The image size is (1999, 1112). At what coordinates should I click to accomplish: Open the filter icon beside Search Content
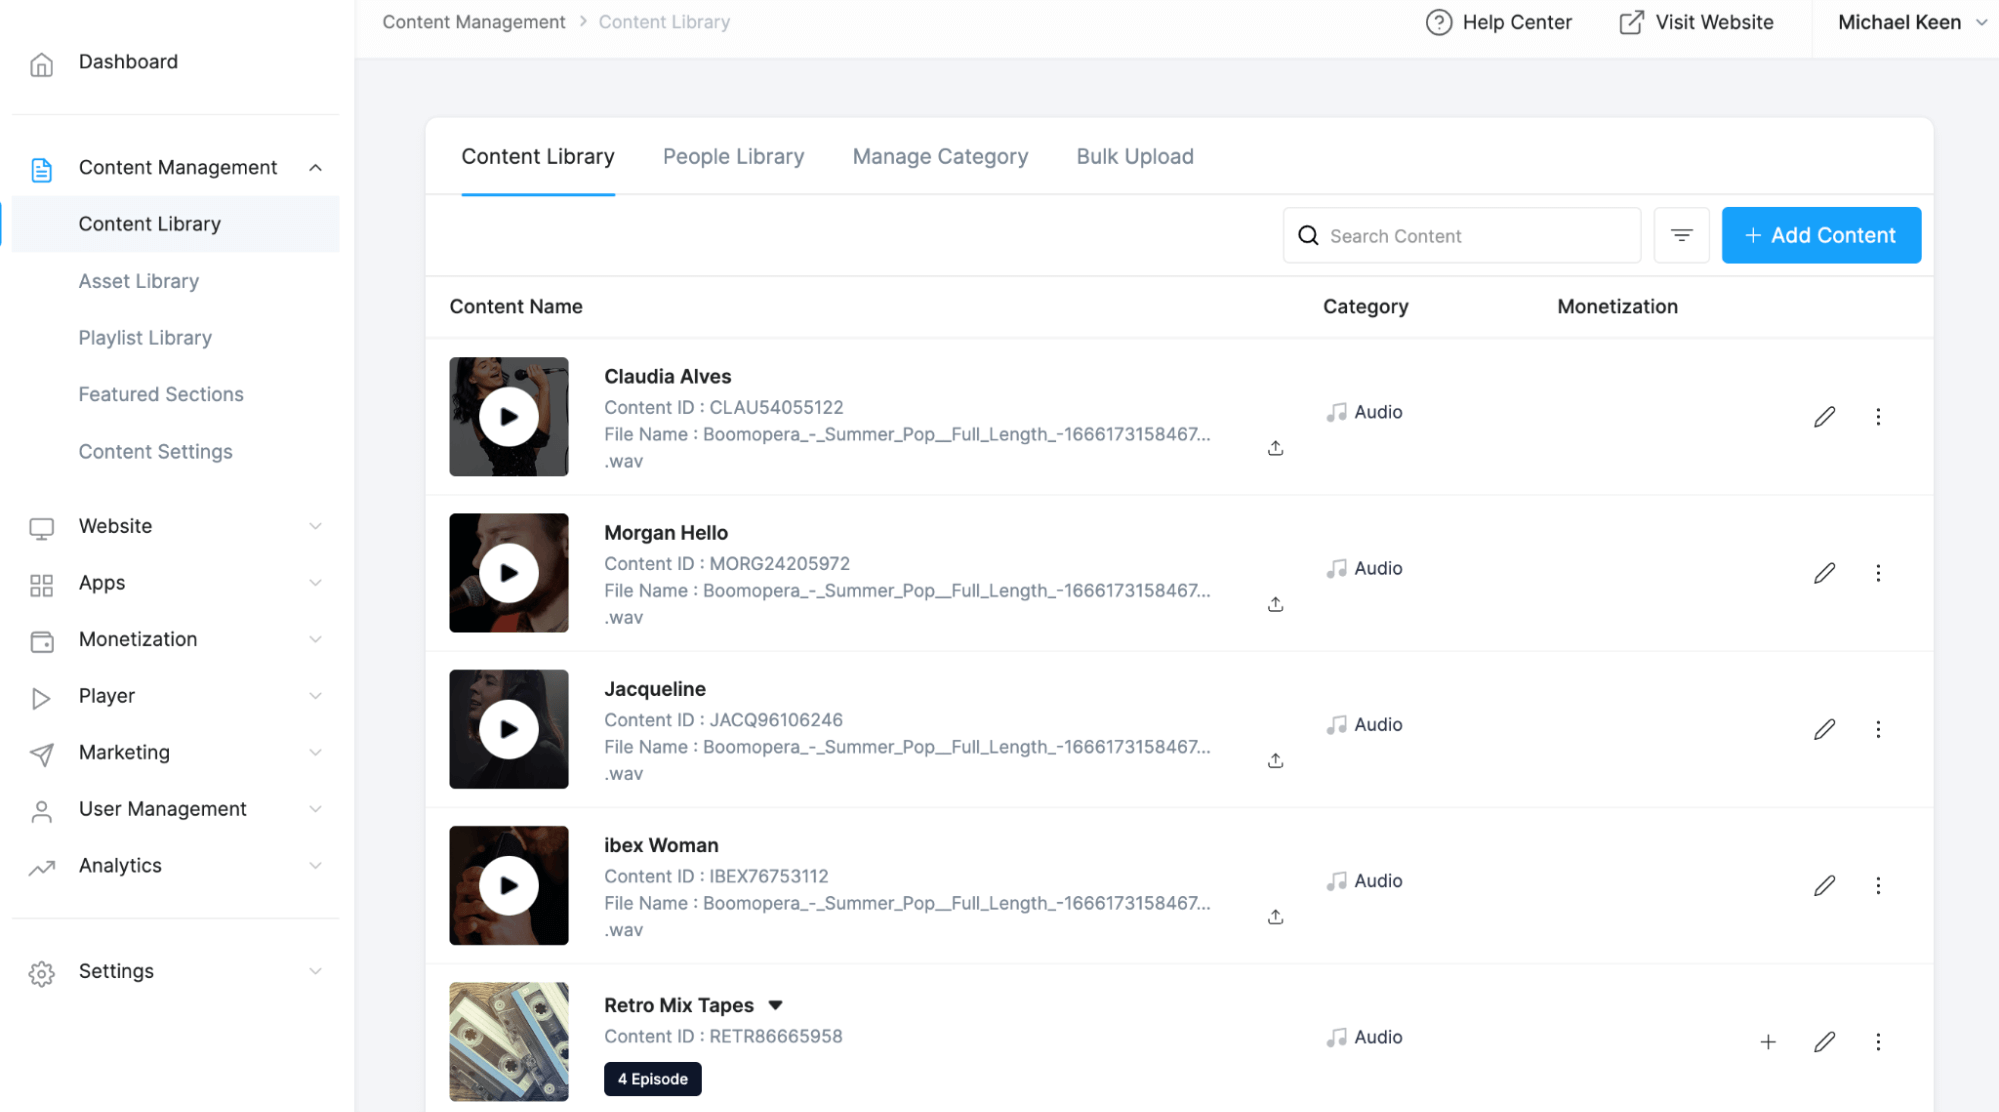point(1681,235)
